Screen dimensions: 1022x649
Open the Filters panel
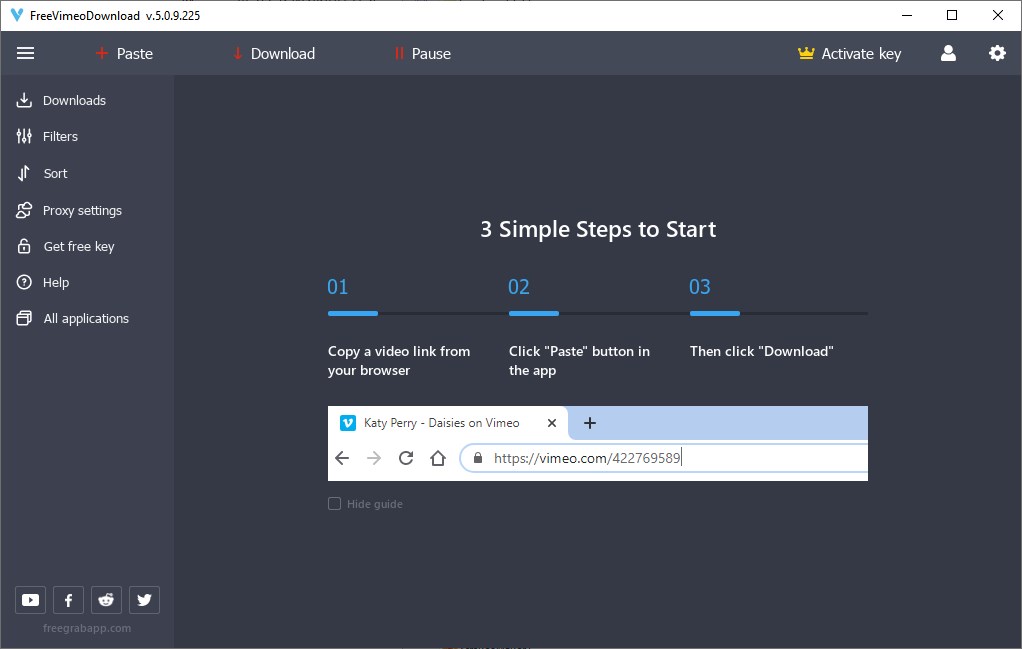[x=60, y=136]
